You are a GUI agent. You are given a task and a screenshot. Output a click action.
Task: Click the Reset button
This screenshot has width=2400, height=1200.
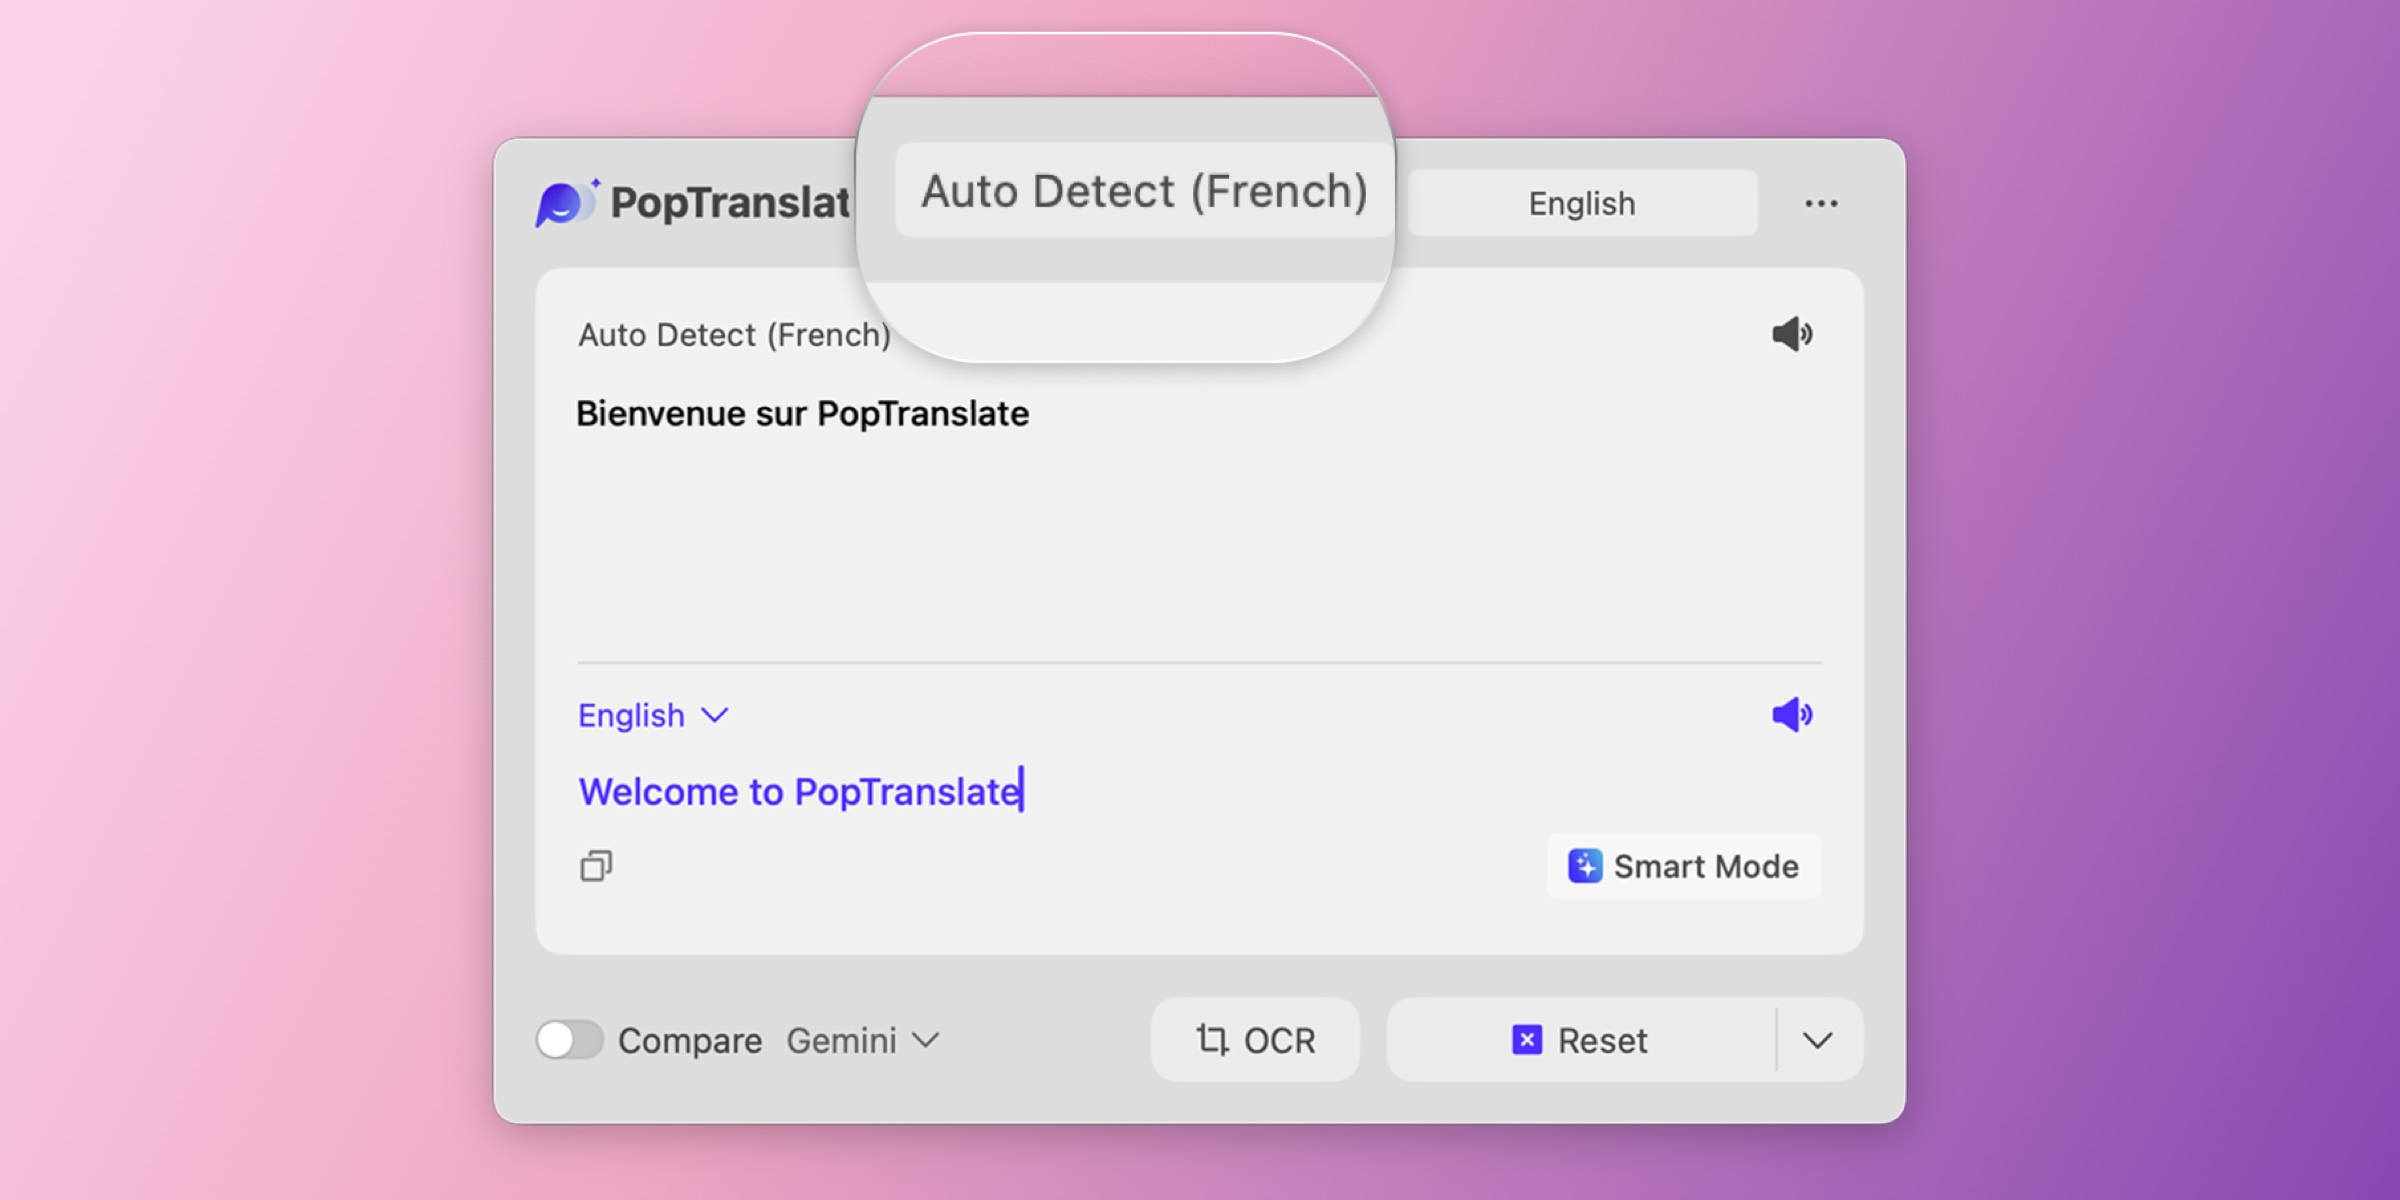pyautogui.click(x=1581, y=1040)
